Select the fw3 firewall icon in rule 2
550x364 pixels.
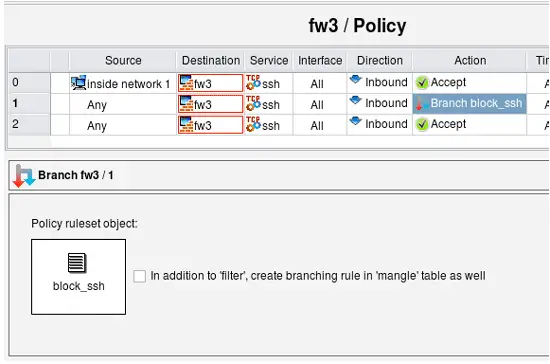pyautogui.click(x=186, y=125)
